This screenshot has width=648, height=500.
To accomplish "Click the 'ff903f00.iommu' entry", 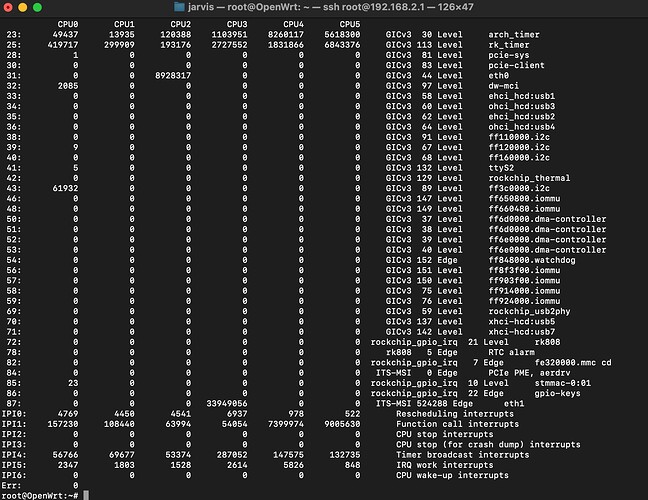I will (x=524, y=281).
